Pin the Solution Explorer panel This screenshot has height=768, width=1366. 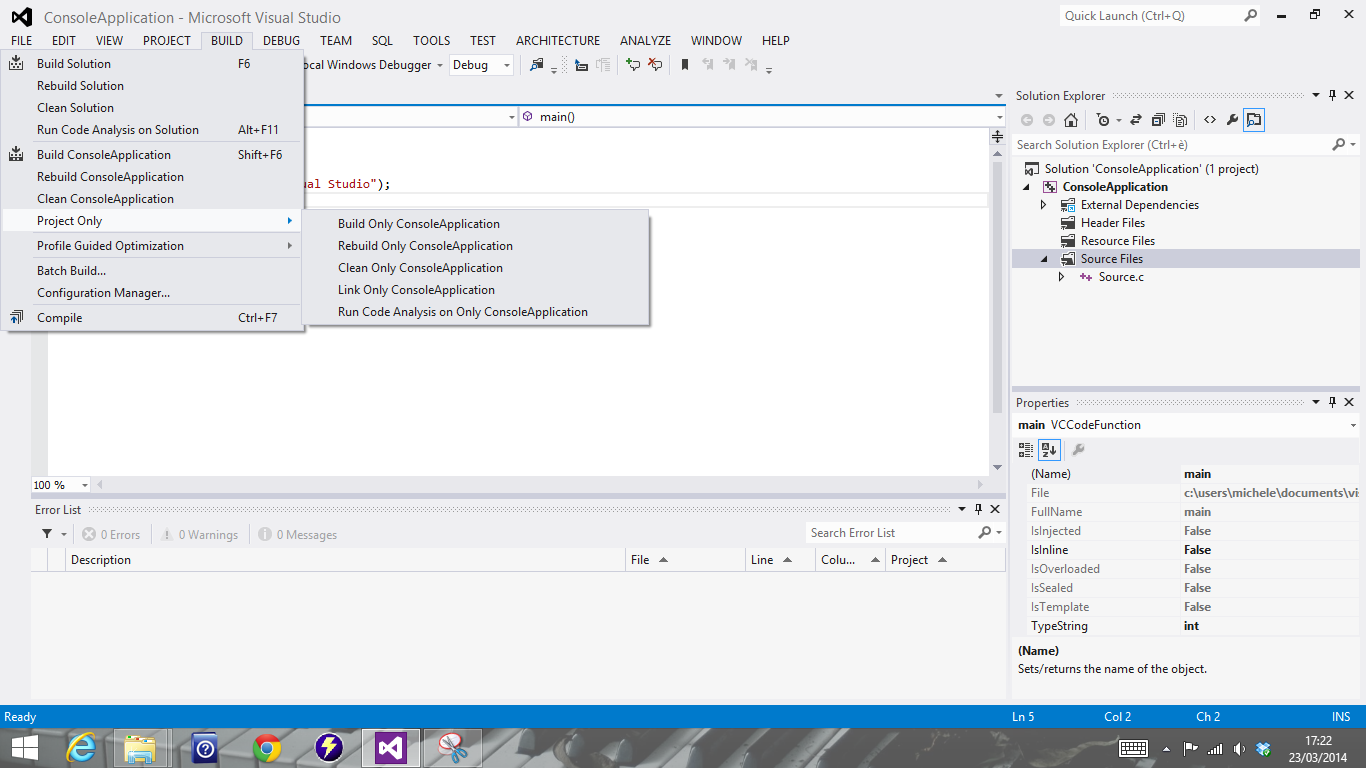[x=1332, y=96]
